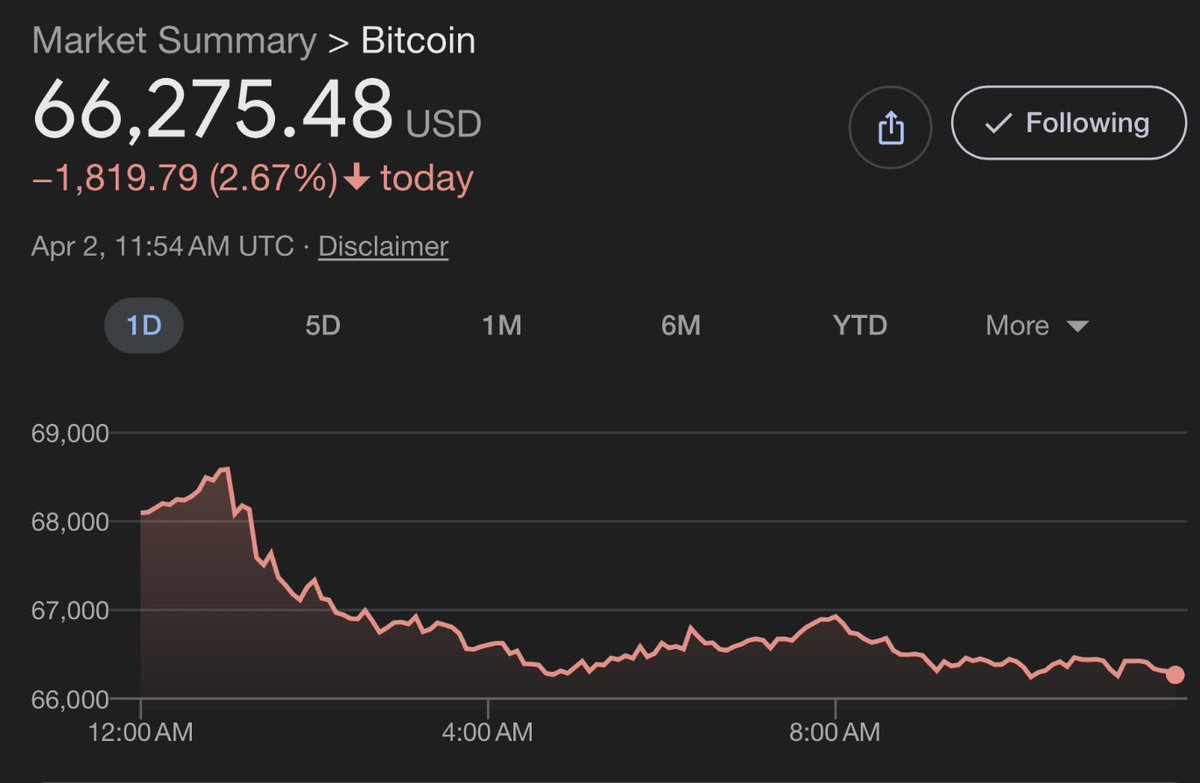Click the 4:00 AM time axis label
The height and width of the screenshot is (783, 1200).
tap(487, 733)
